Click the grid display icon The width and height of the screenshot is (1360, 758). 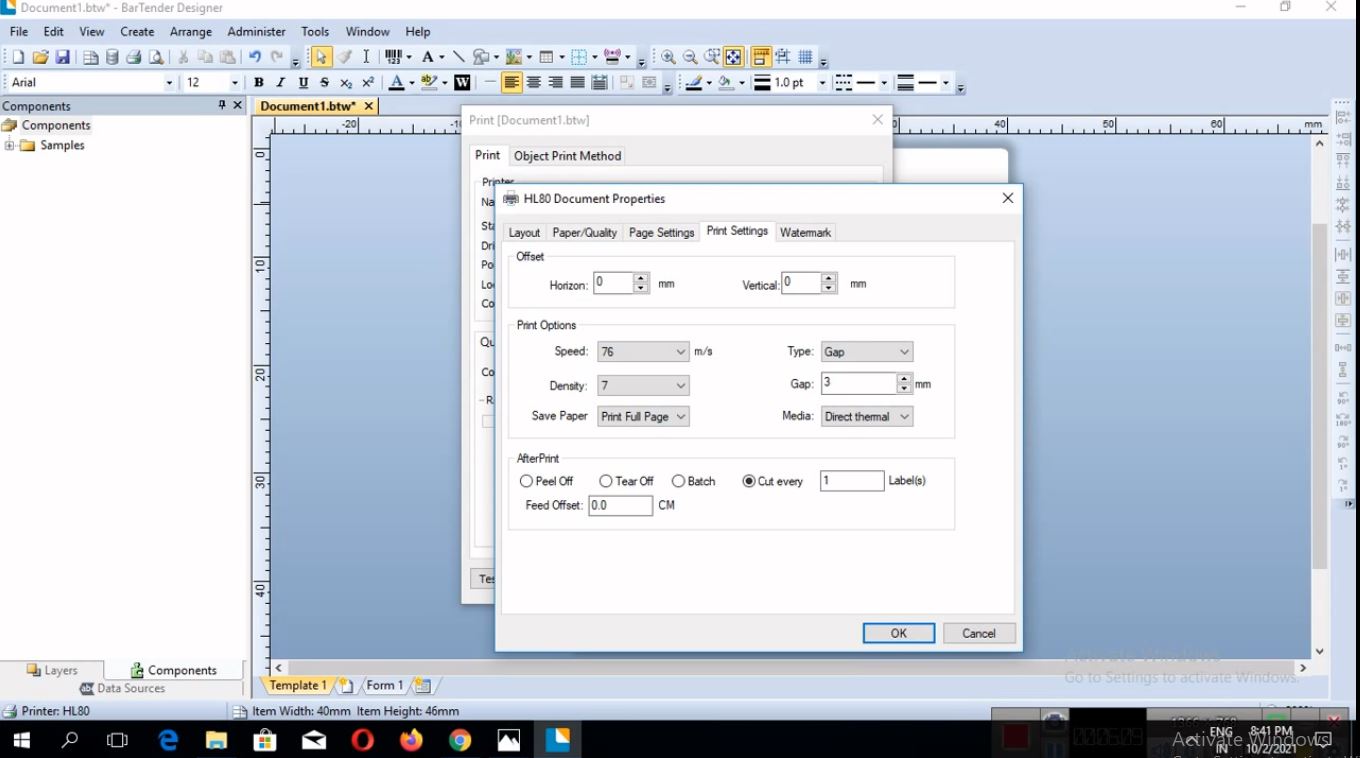tap(805, 57)
